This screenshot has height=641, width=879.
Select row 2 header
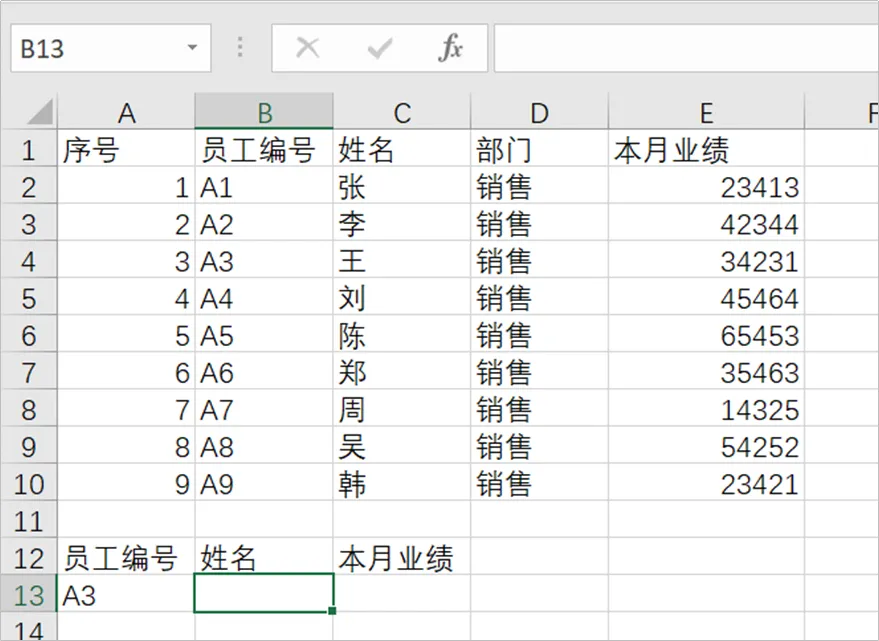(29, 186)
